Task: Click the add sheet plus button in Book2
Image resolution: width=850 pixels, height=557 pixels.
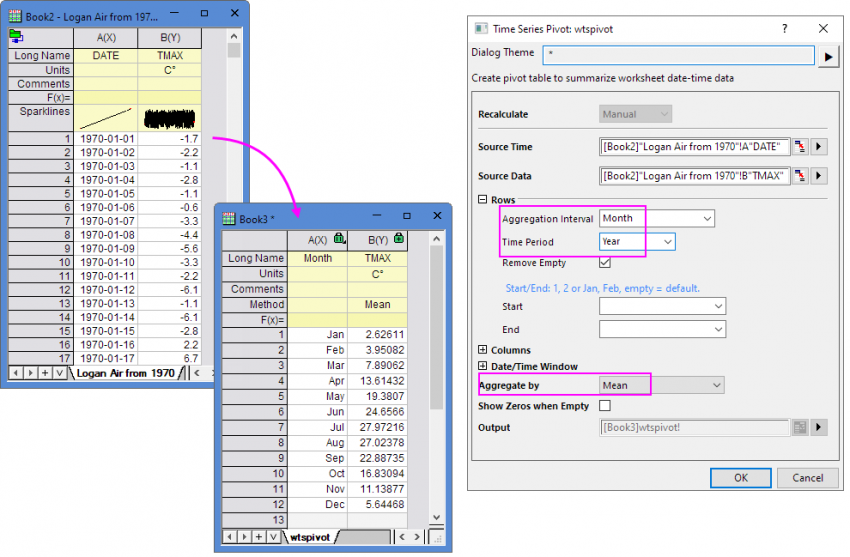Action: click(43, 373)
